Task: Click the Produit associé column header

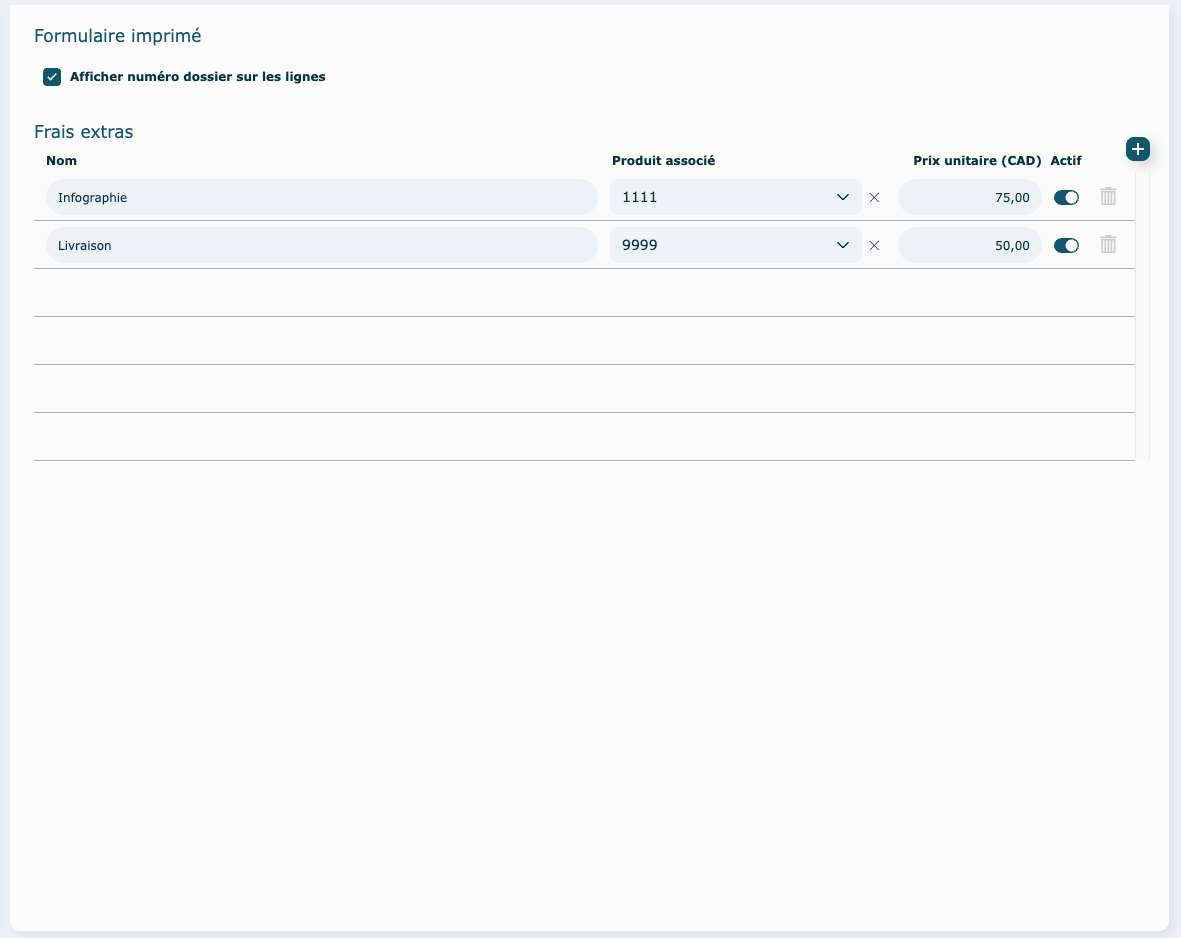Action: coord(663,161)
